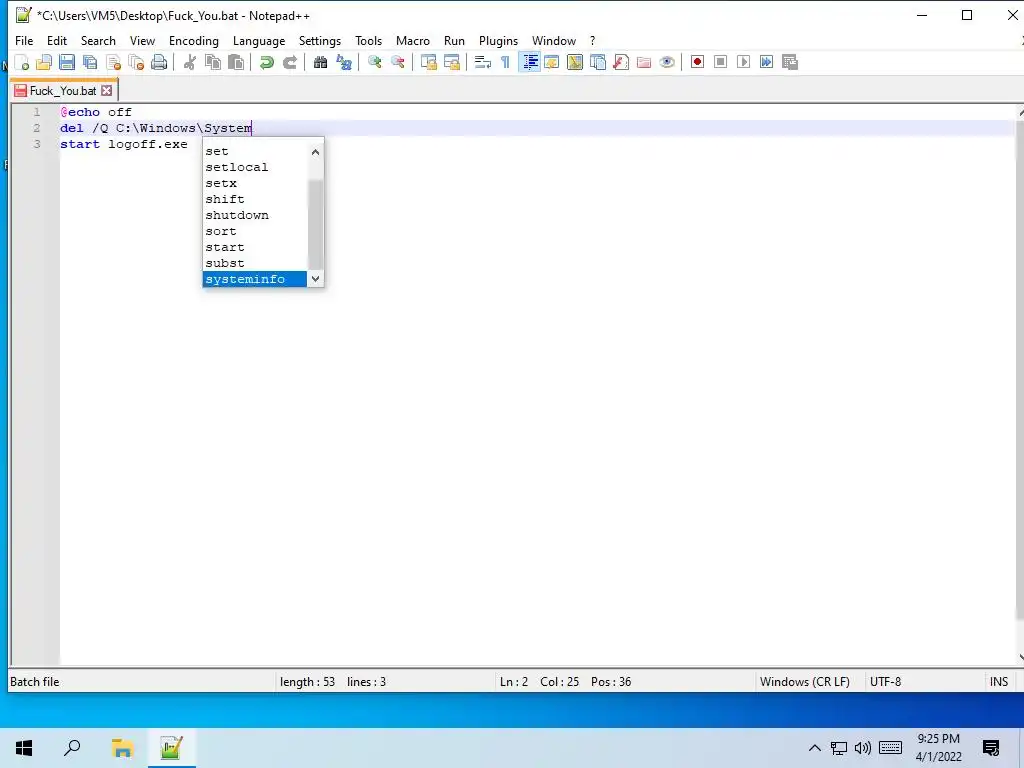Open the Plugins menu
The height and width of the screenshot is (768, 1024).
pos(498,40)
